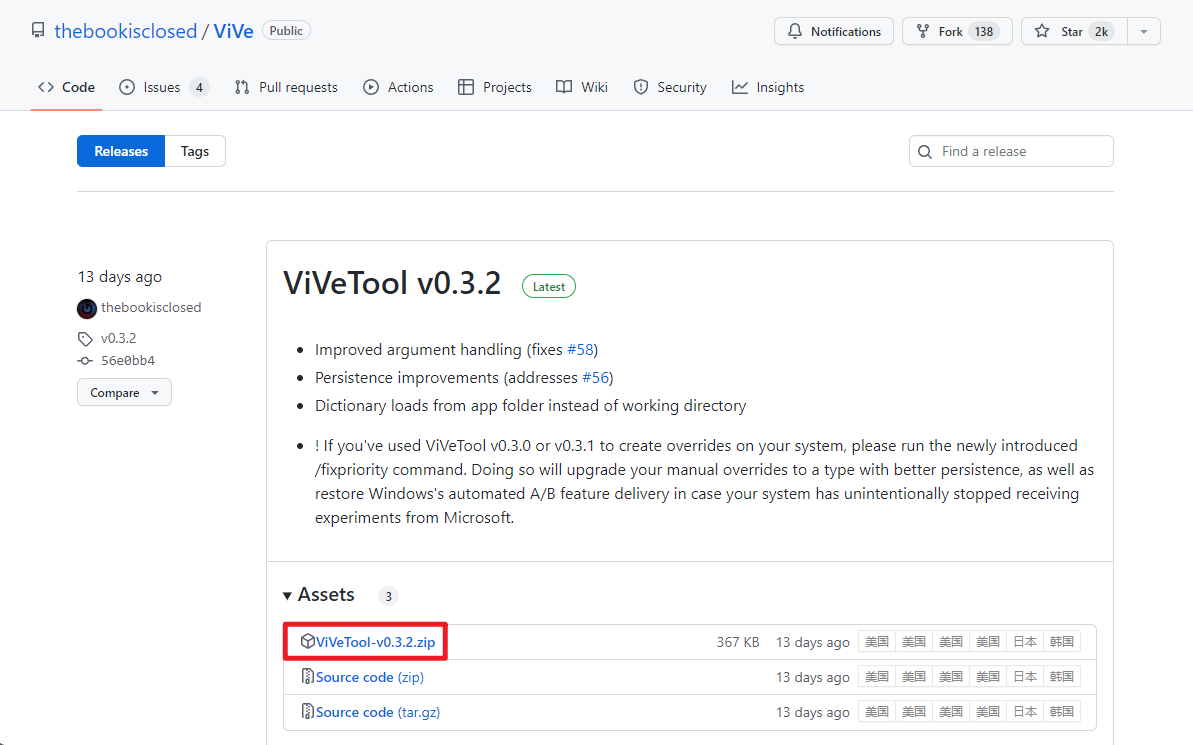Image resolution: width=1193 pixels, height=745 pixels.
Task: Open the star lists dropdown arrow
Action: tap(1144, 31)
